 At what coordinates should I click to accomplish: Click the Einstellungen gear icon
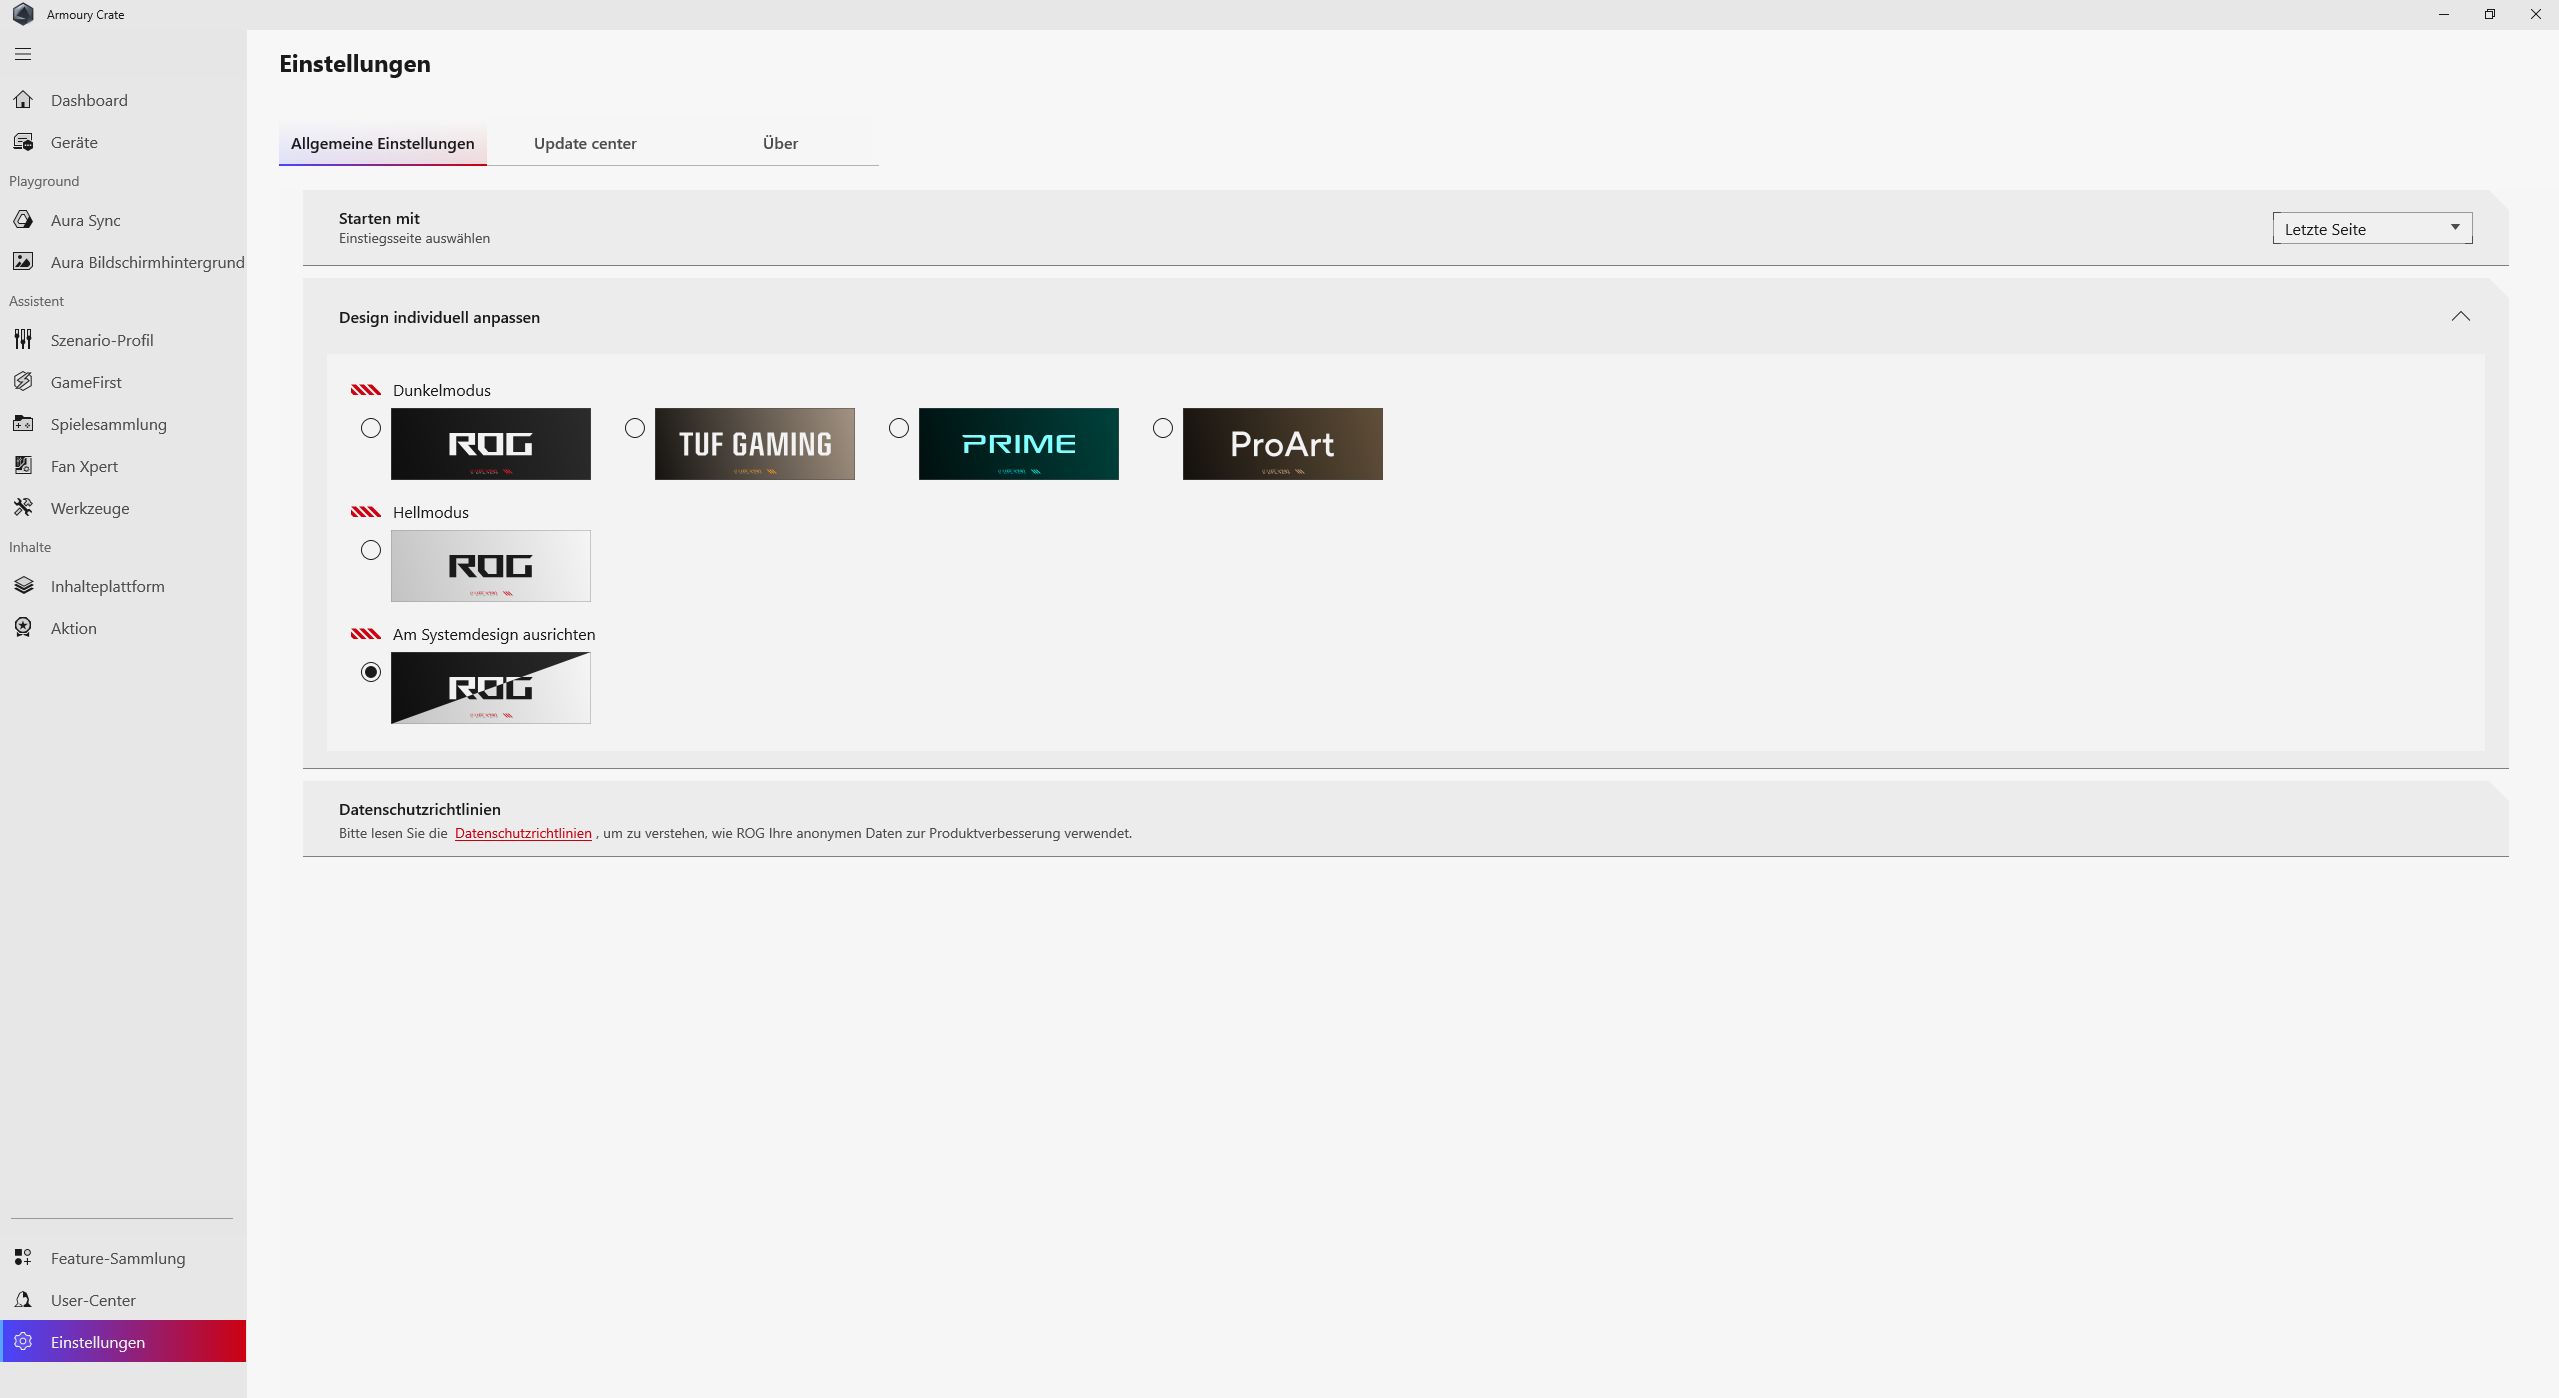point(23,1342)
